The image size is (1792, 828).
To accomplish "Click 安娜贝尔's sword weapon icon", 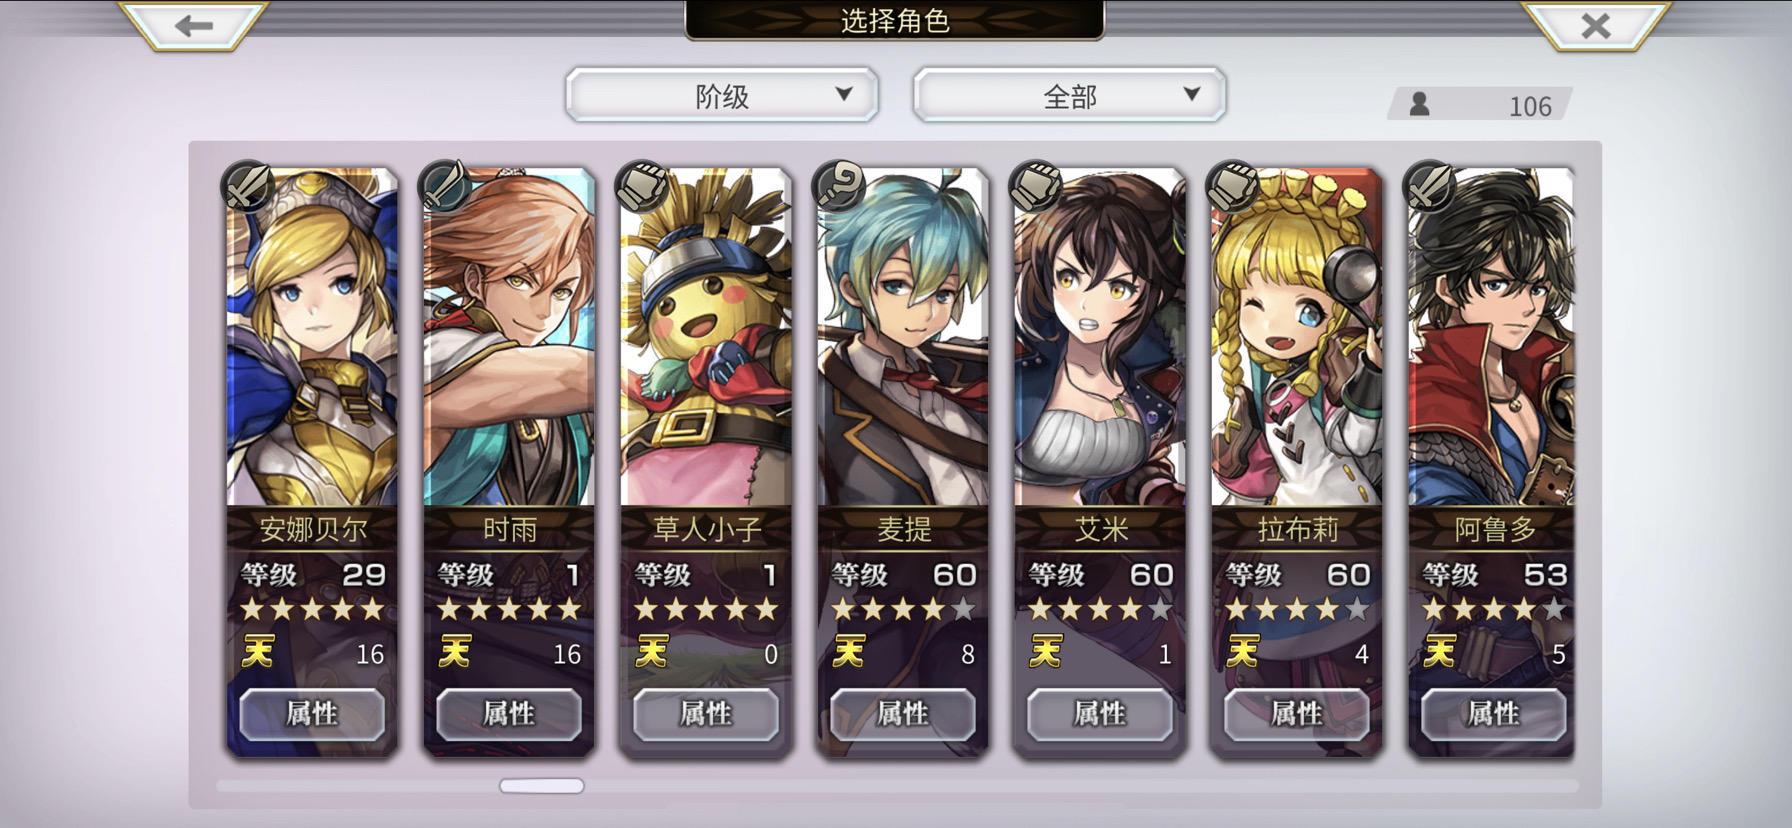I will pyautogui.click(x=246, y=185).
